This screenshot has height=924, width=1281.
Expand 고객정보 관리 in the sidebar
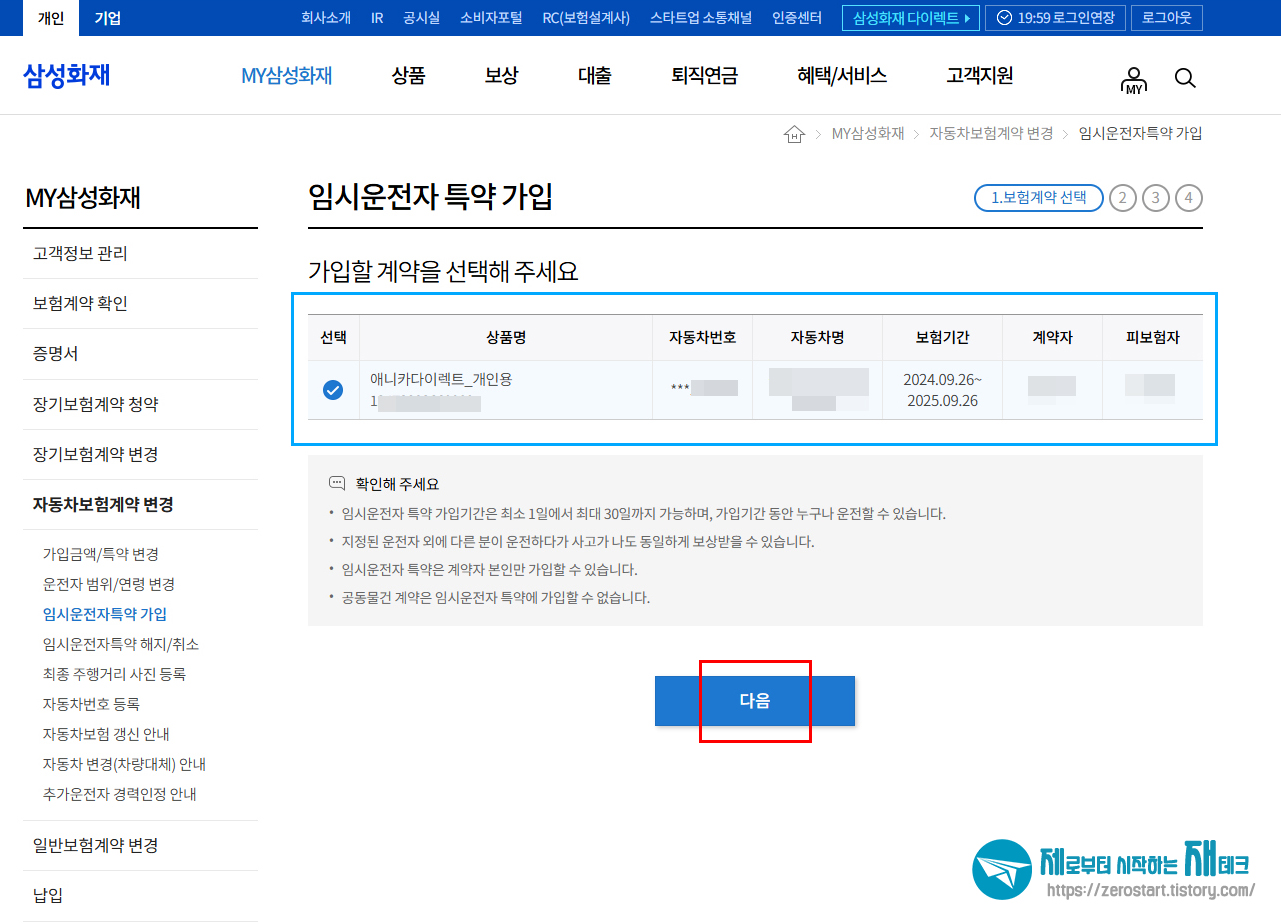point(140,254)
